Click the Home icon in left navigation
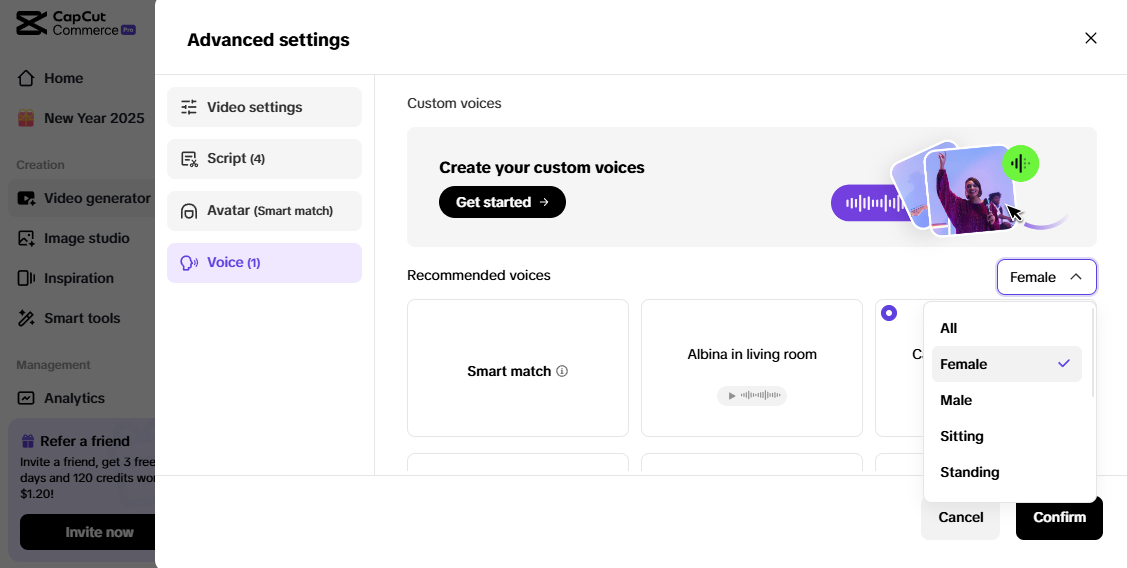The image size is (1127, 568). [x=26, y=78]
